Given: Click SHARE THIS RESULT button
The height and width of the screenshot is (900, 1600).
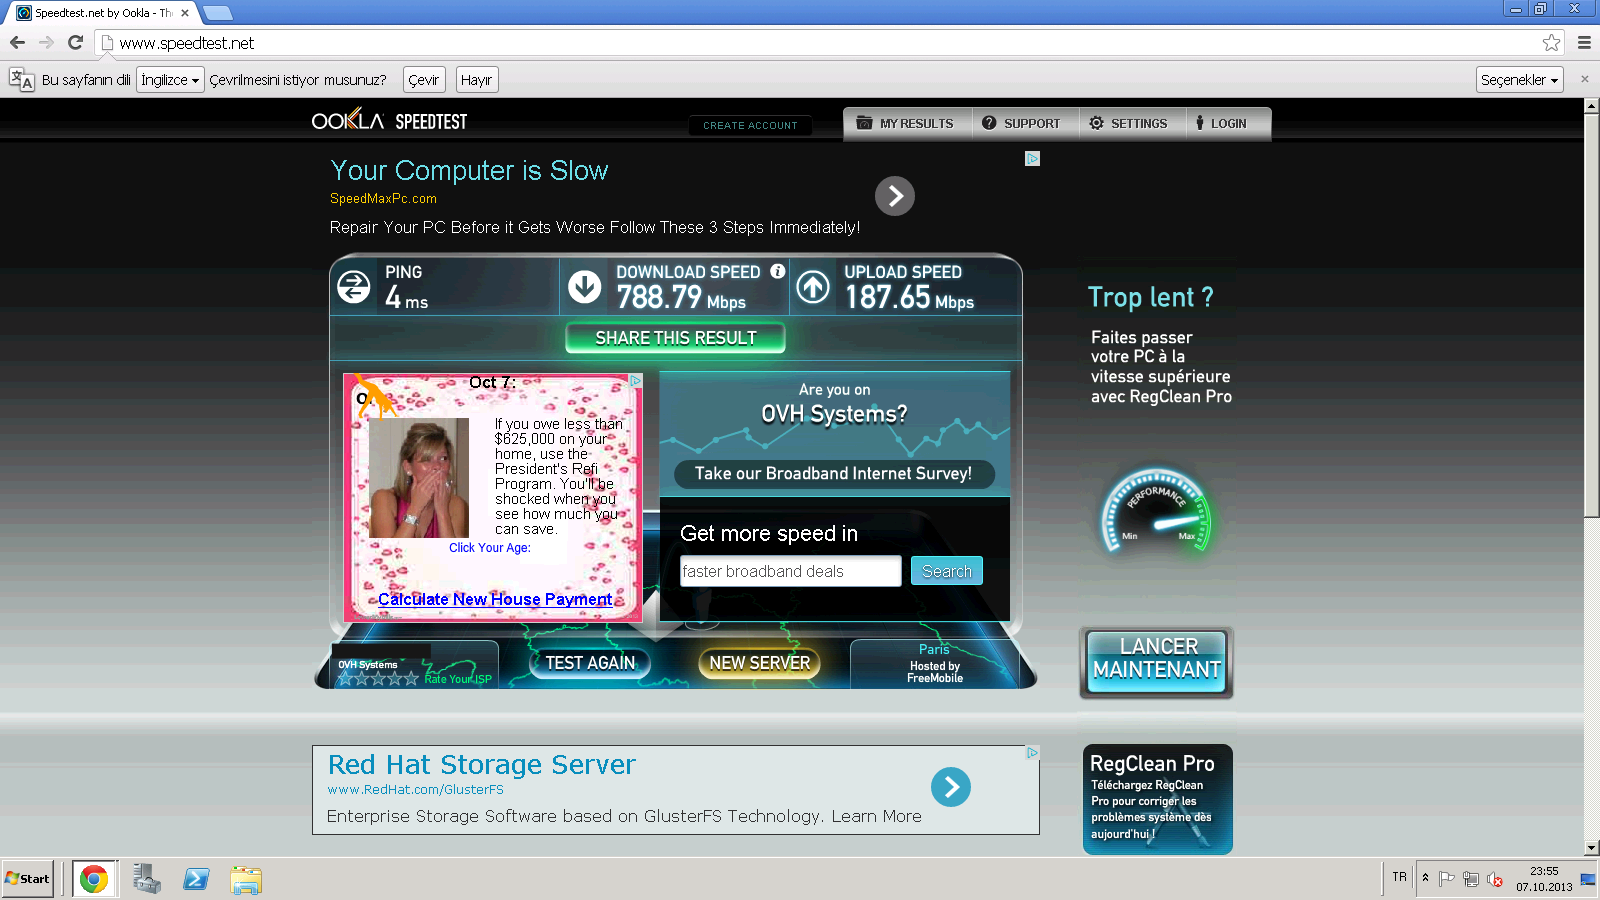Looking at the screenshot, I should tap(675, 338).
